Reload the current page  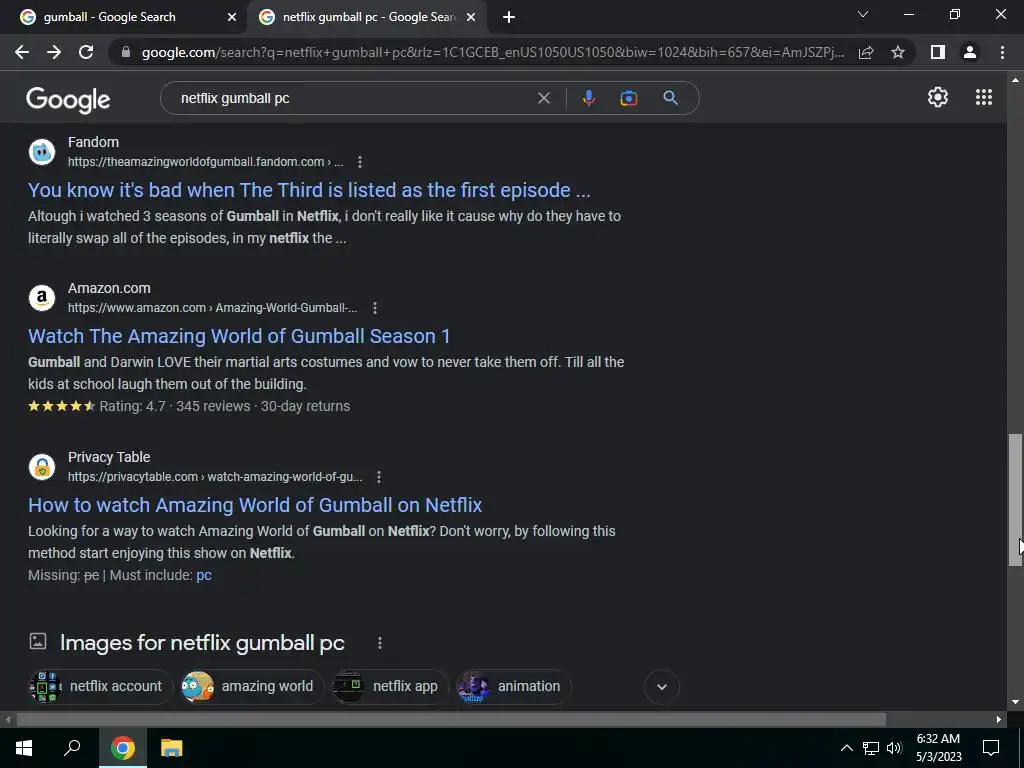(86, 52)
